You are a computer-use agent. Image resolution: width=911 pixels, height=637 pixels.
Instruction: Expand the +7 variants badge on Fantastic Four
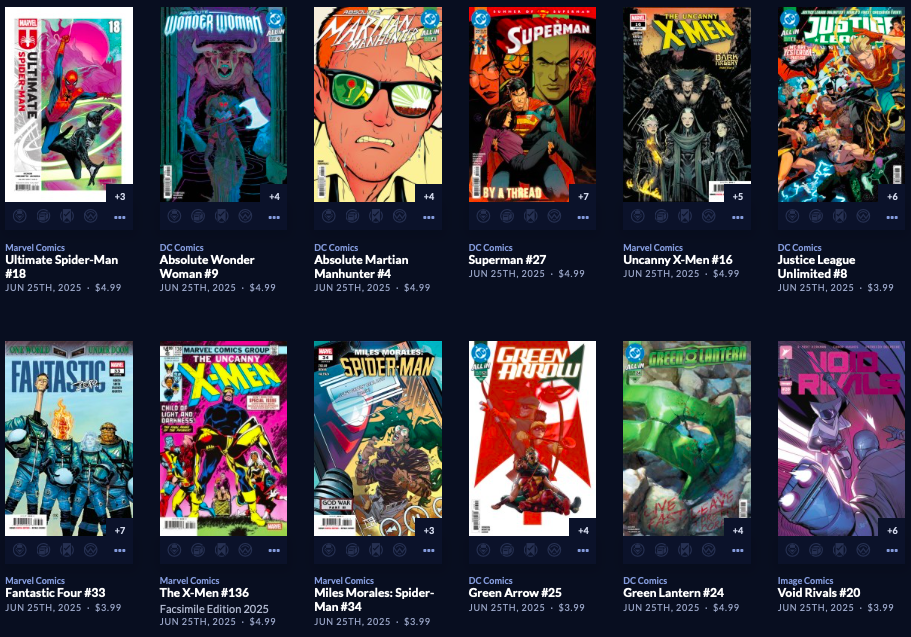[120, 530]
